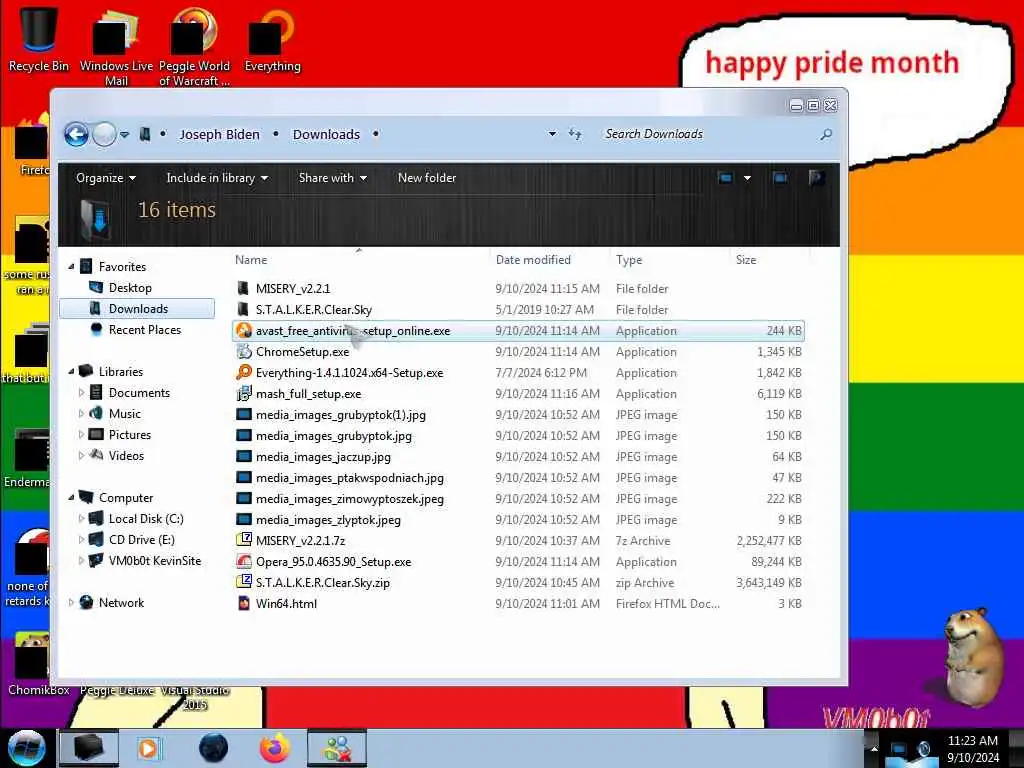
Task: Select the avast installer orange icon
Action: (x=244, y=330)
